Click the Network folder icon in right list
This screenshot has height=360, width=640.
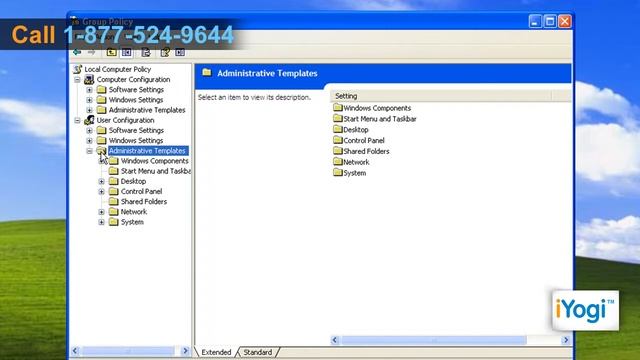pos(338,162)
